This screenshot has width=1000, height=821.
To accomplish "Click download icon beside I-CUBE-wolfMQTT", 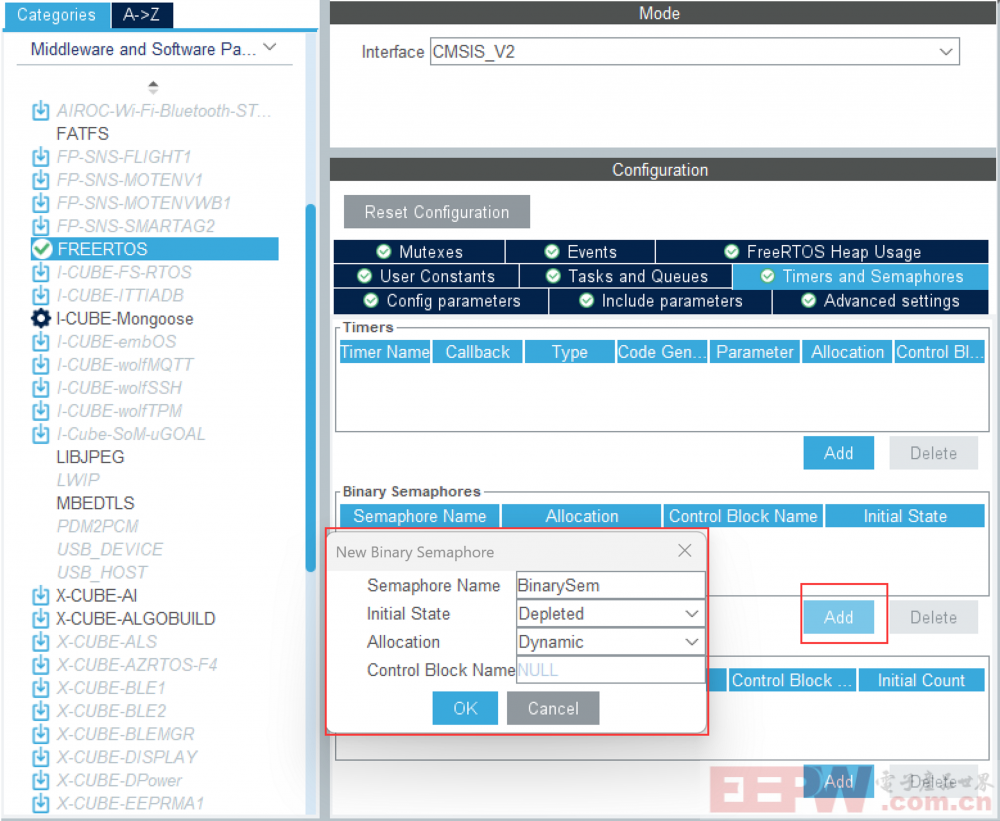I will point(40,365).
